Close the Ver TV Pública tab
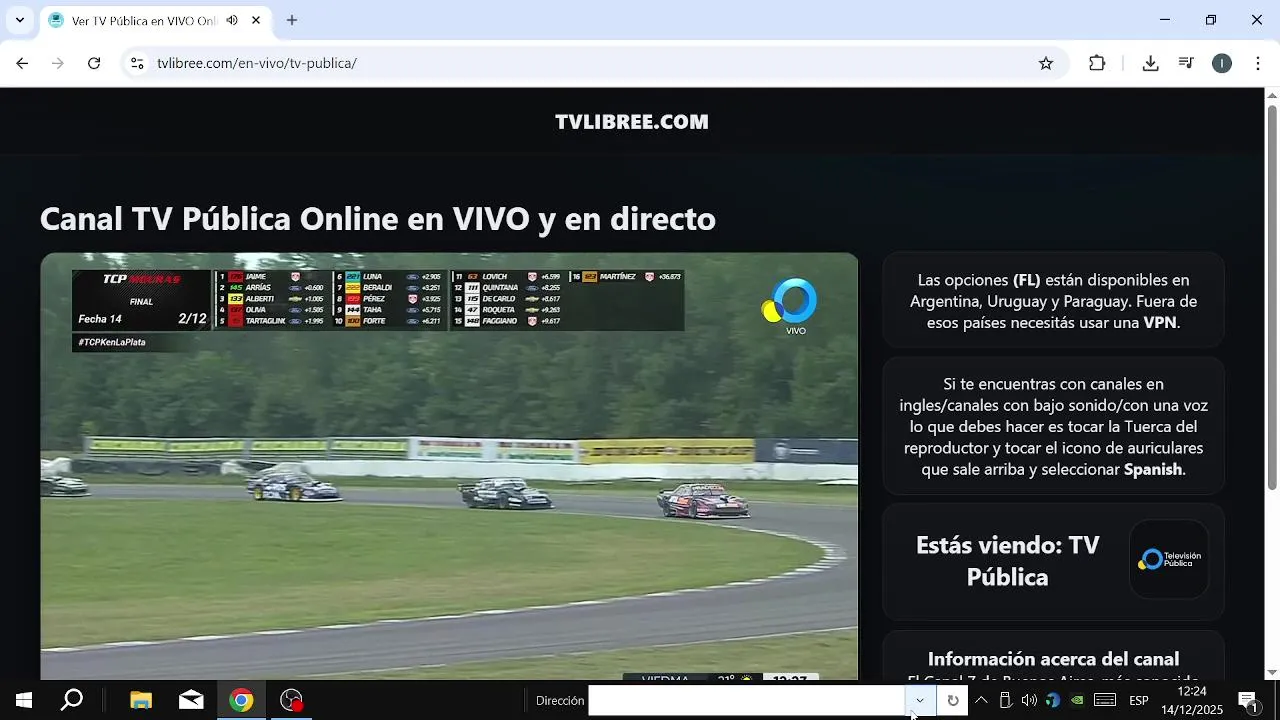Image resolution: width=1280 pixels, height=720 pixels. [256, 20]
